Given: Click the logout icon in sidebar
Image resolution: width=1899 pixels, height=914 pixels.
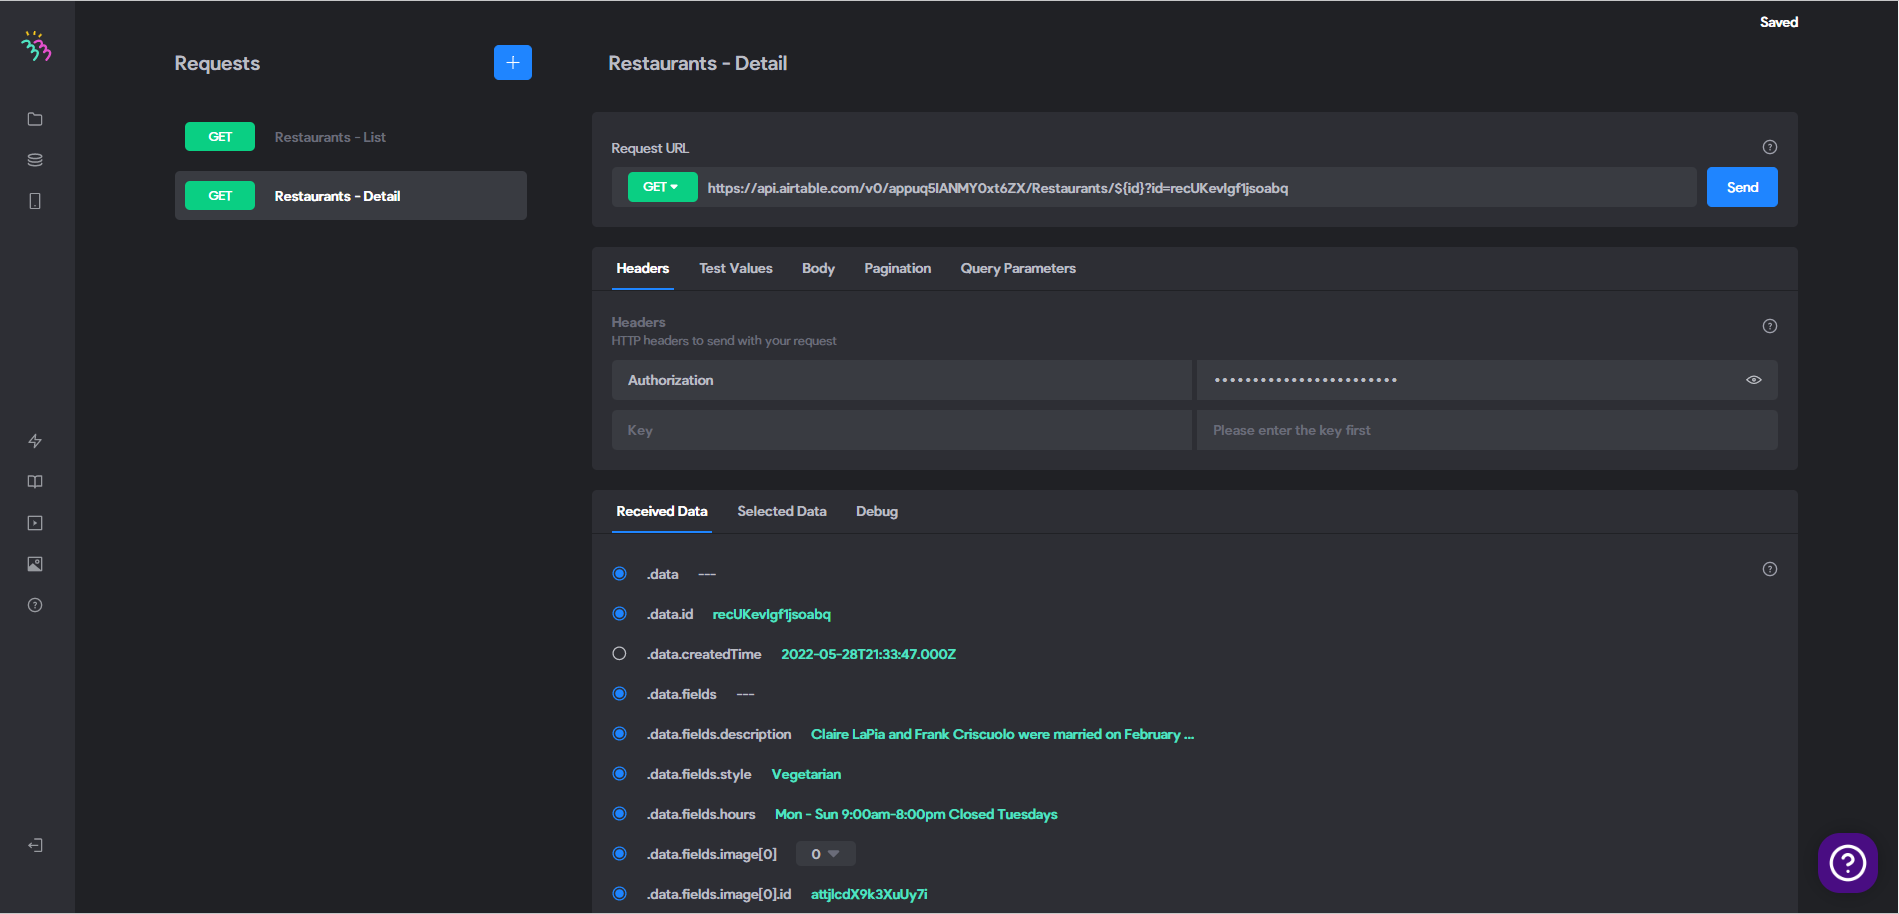Looking at the screenshot, I should [35, 845].
